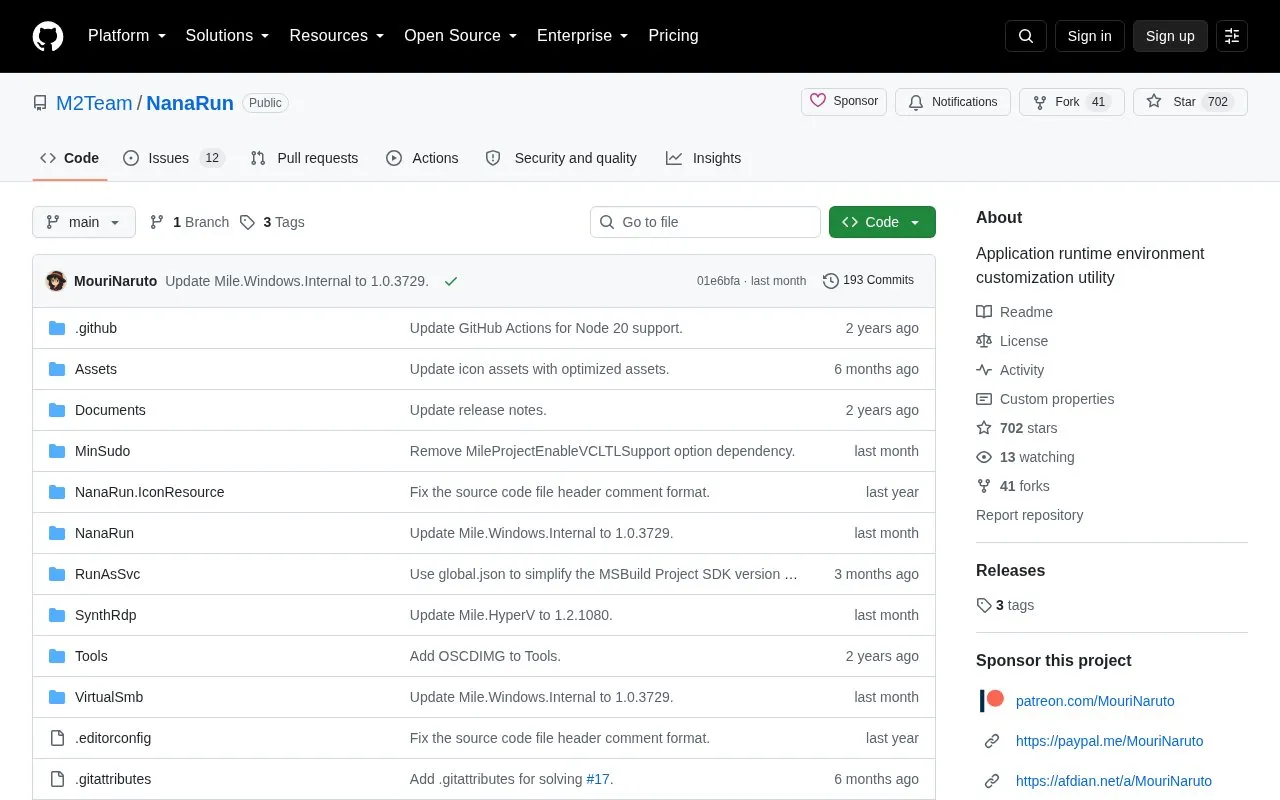This screenshot has height=800, width=1280.
Task: Click the Notifications button
Action: tap(953, 102)
